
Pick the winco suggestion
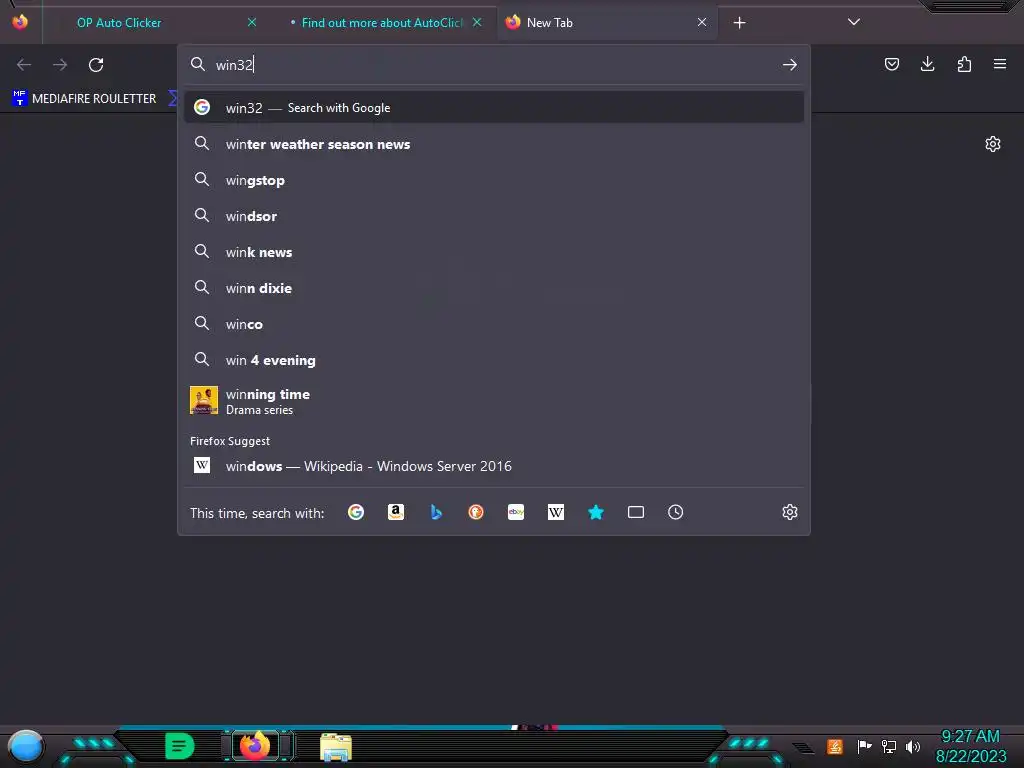click(x=494, y=324)
